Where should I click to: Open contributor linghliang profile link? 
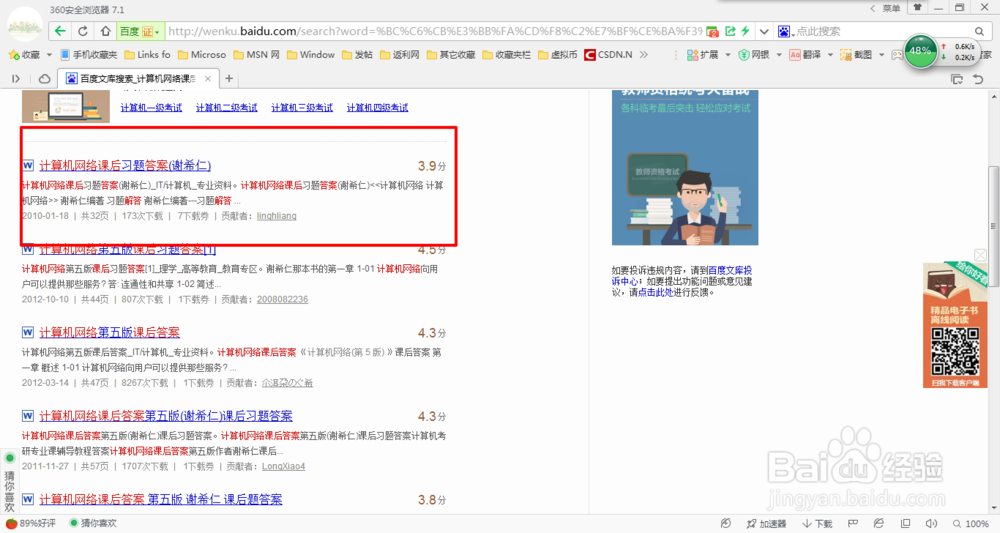[277, 216]
